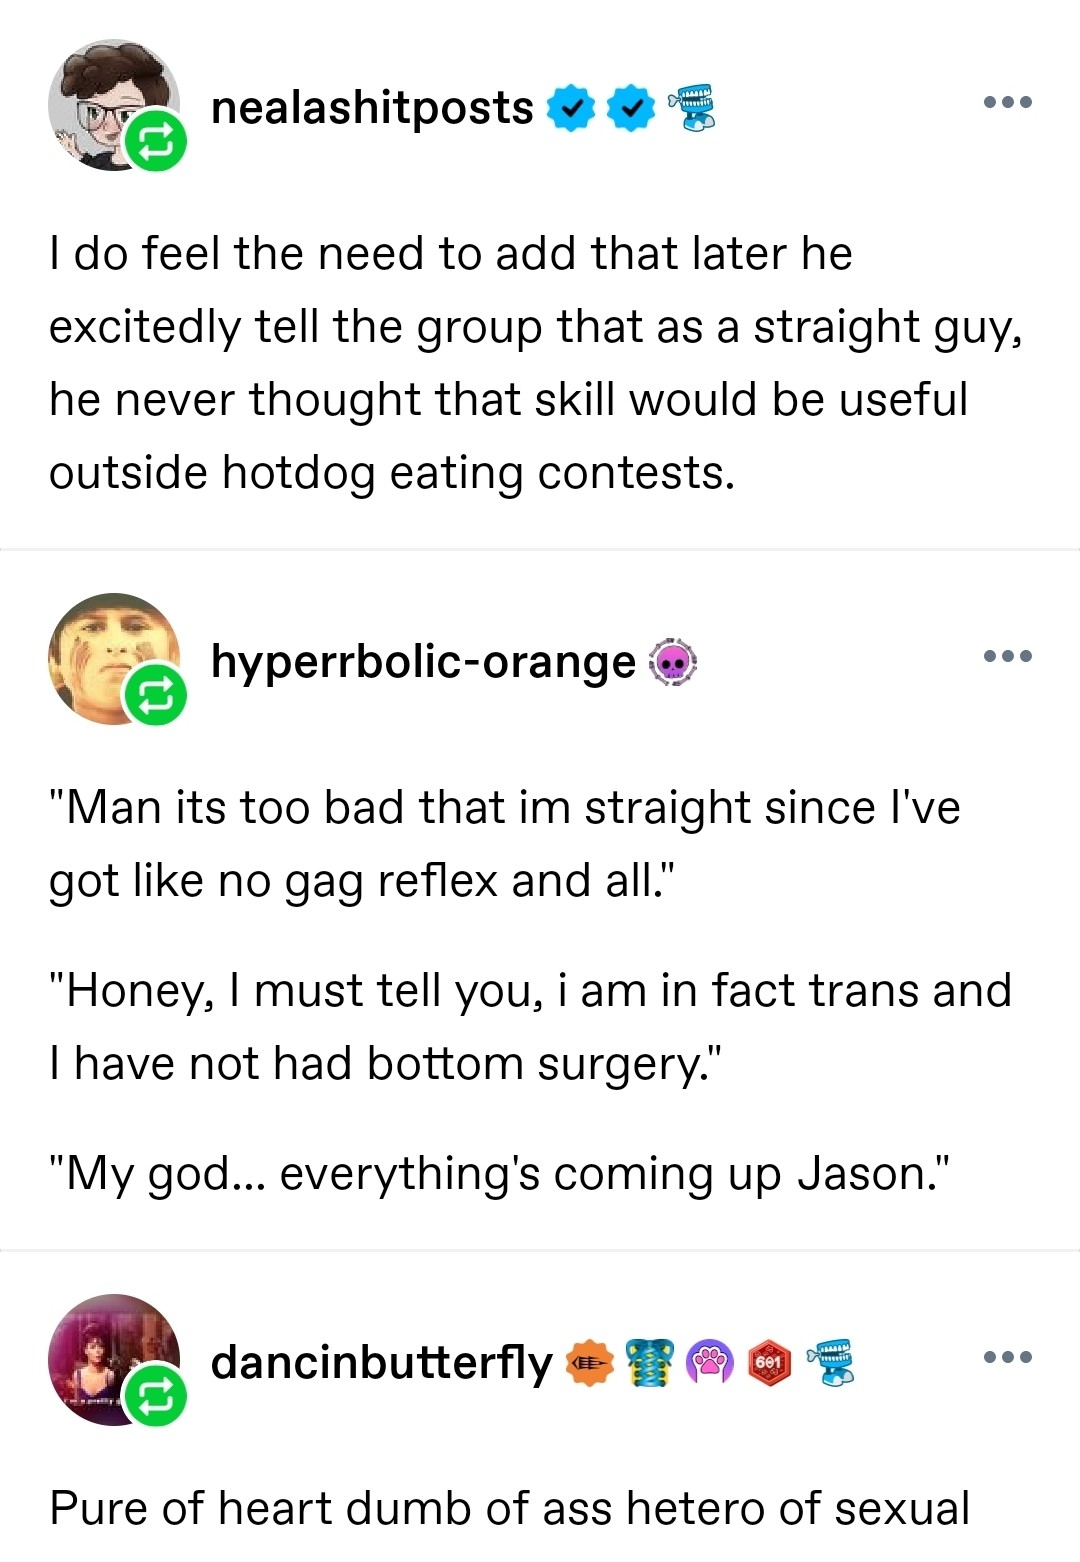Click the purple skull badge
The width and height of the screenshot is (1080, 1562).
point(673,662)
